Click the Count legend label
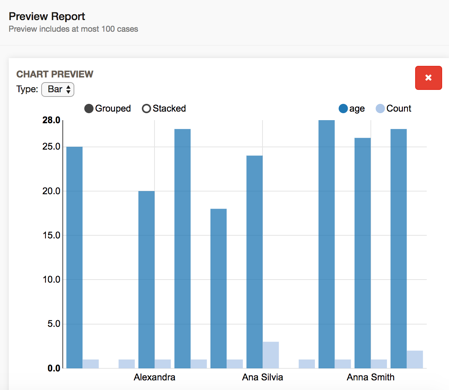Screen dimensions: 449x390 coord(399,109)
